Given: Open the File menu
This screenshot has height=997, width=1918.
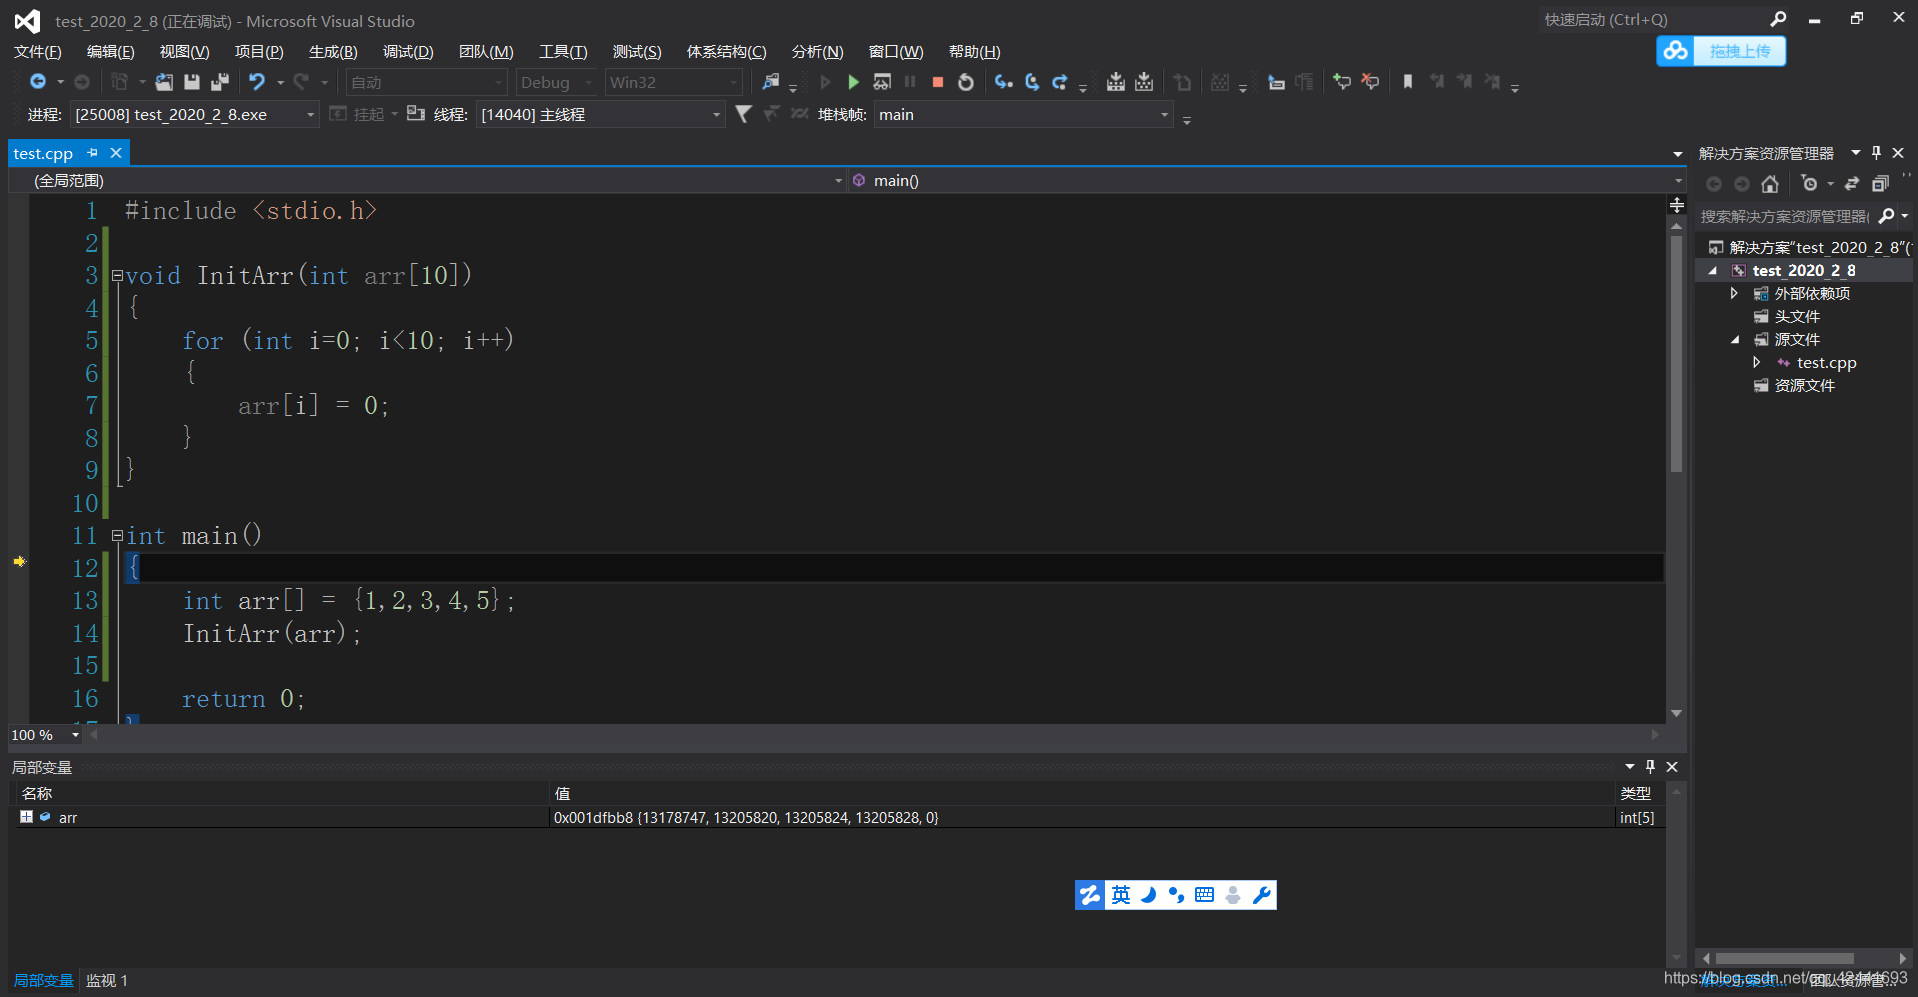Looking at the screenshot, I should point(38,51).
